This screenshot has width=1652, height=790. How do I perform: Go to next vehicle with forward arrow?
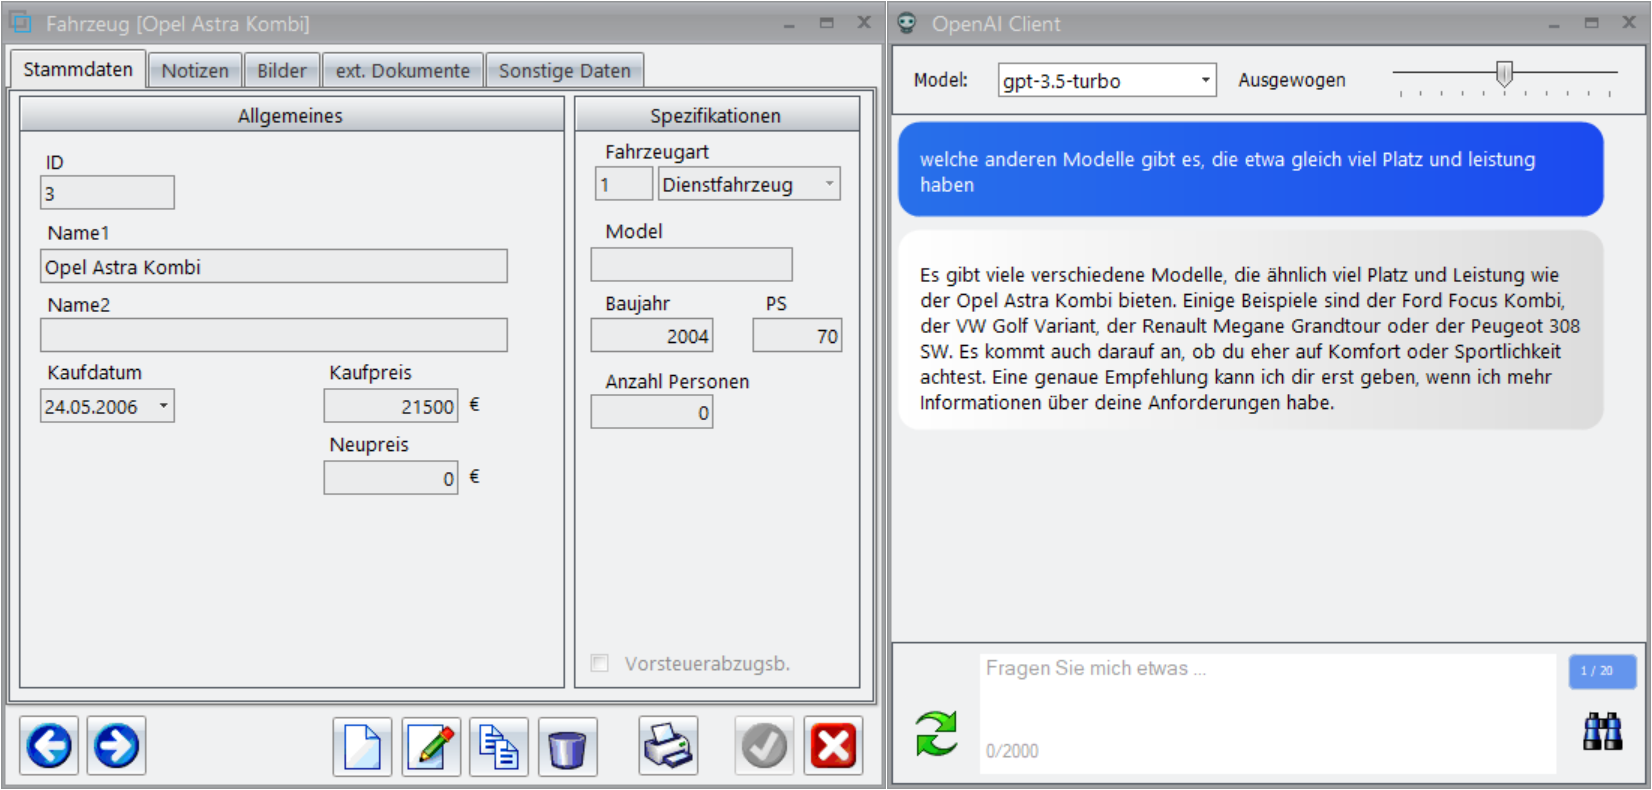(x=116, y=746)
